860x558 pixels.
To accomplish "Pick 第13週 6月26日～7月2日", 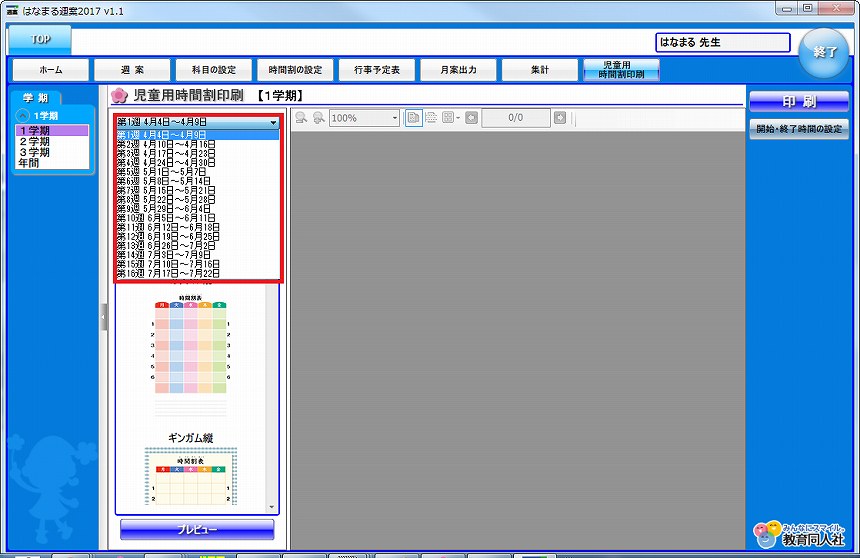I will tap(197, 246).
